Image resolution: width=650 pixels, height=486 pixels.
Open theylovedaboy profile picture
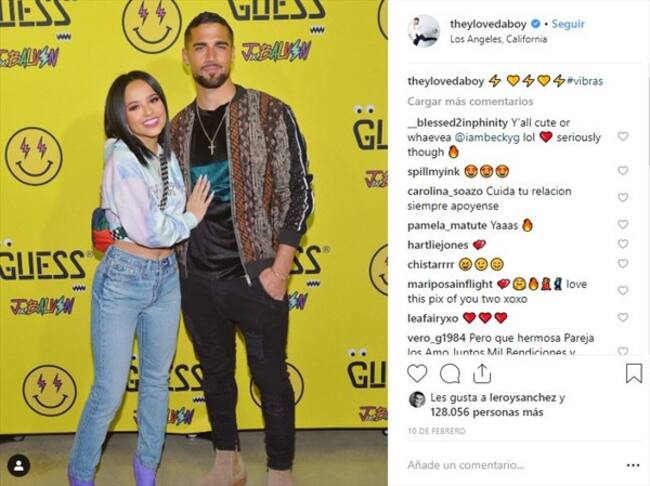[x=424, y=31]
